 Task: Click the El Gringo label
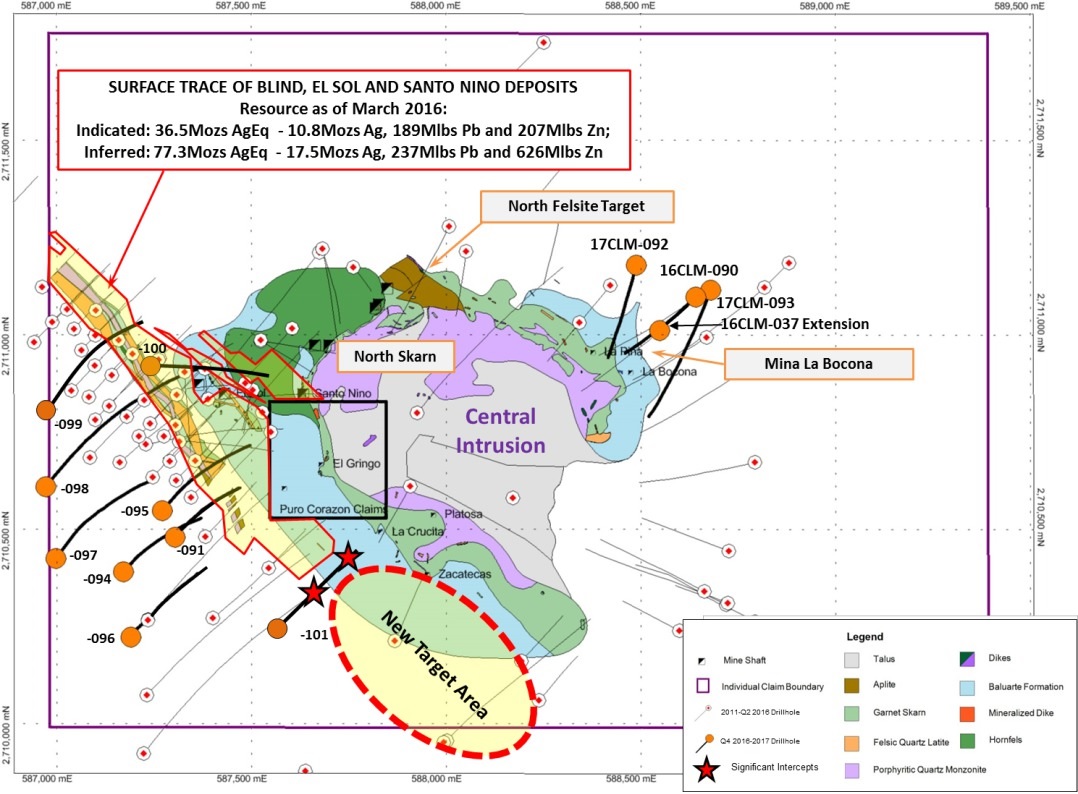(x=357, y=463)
